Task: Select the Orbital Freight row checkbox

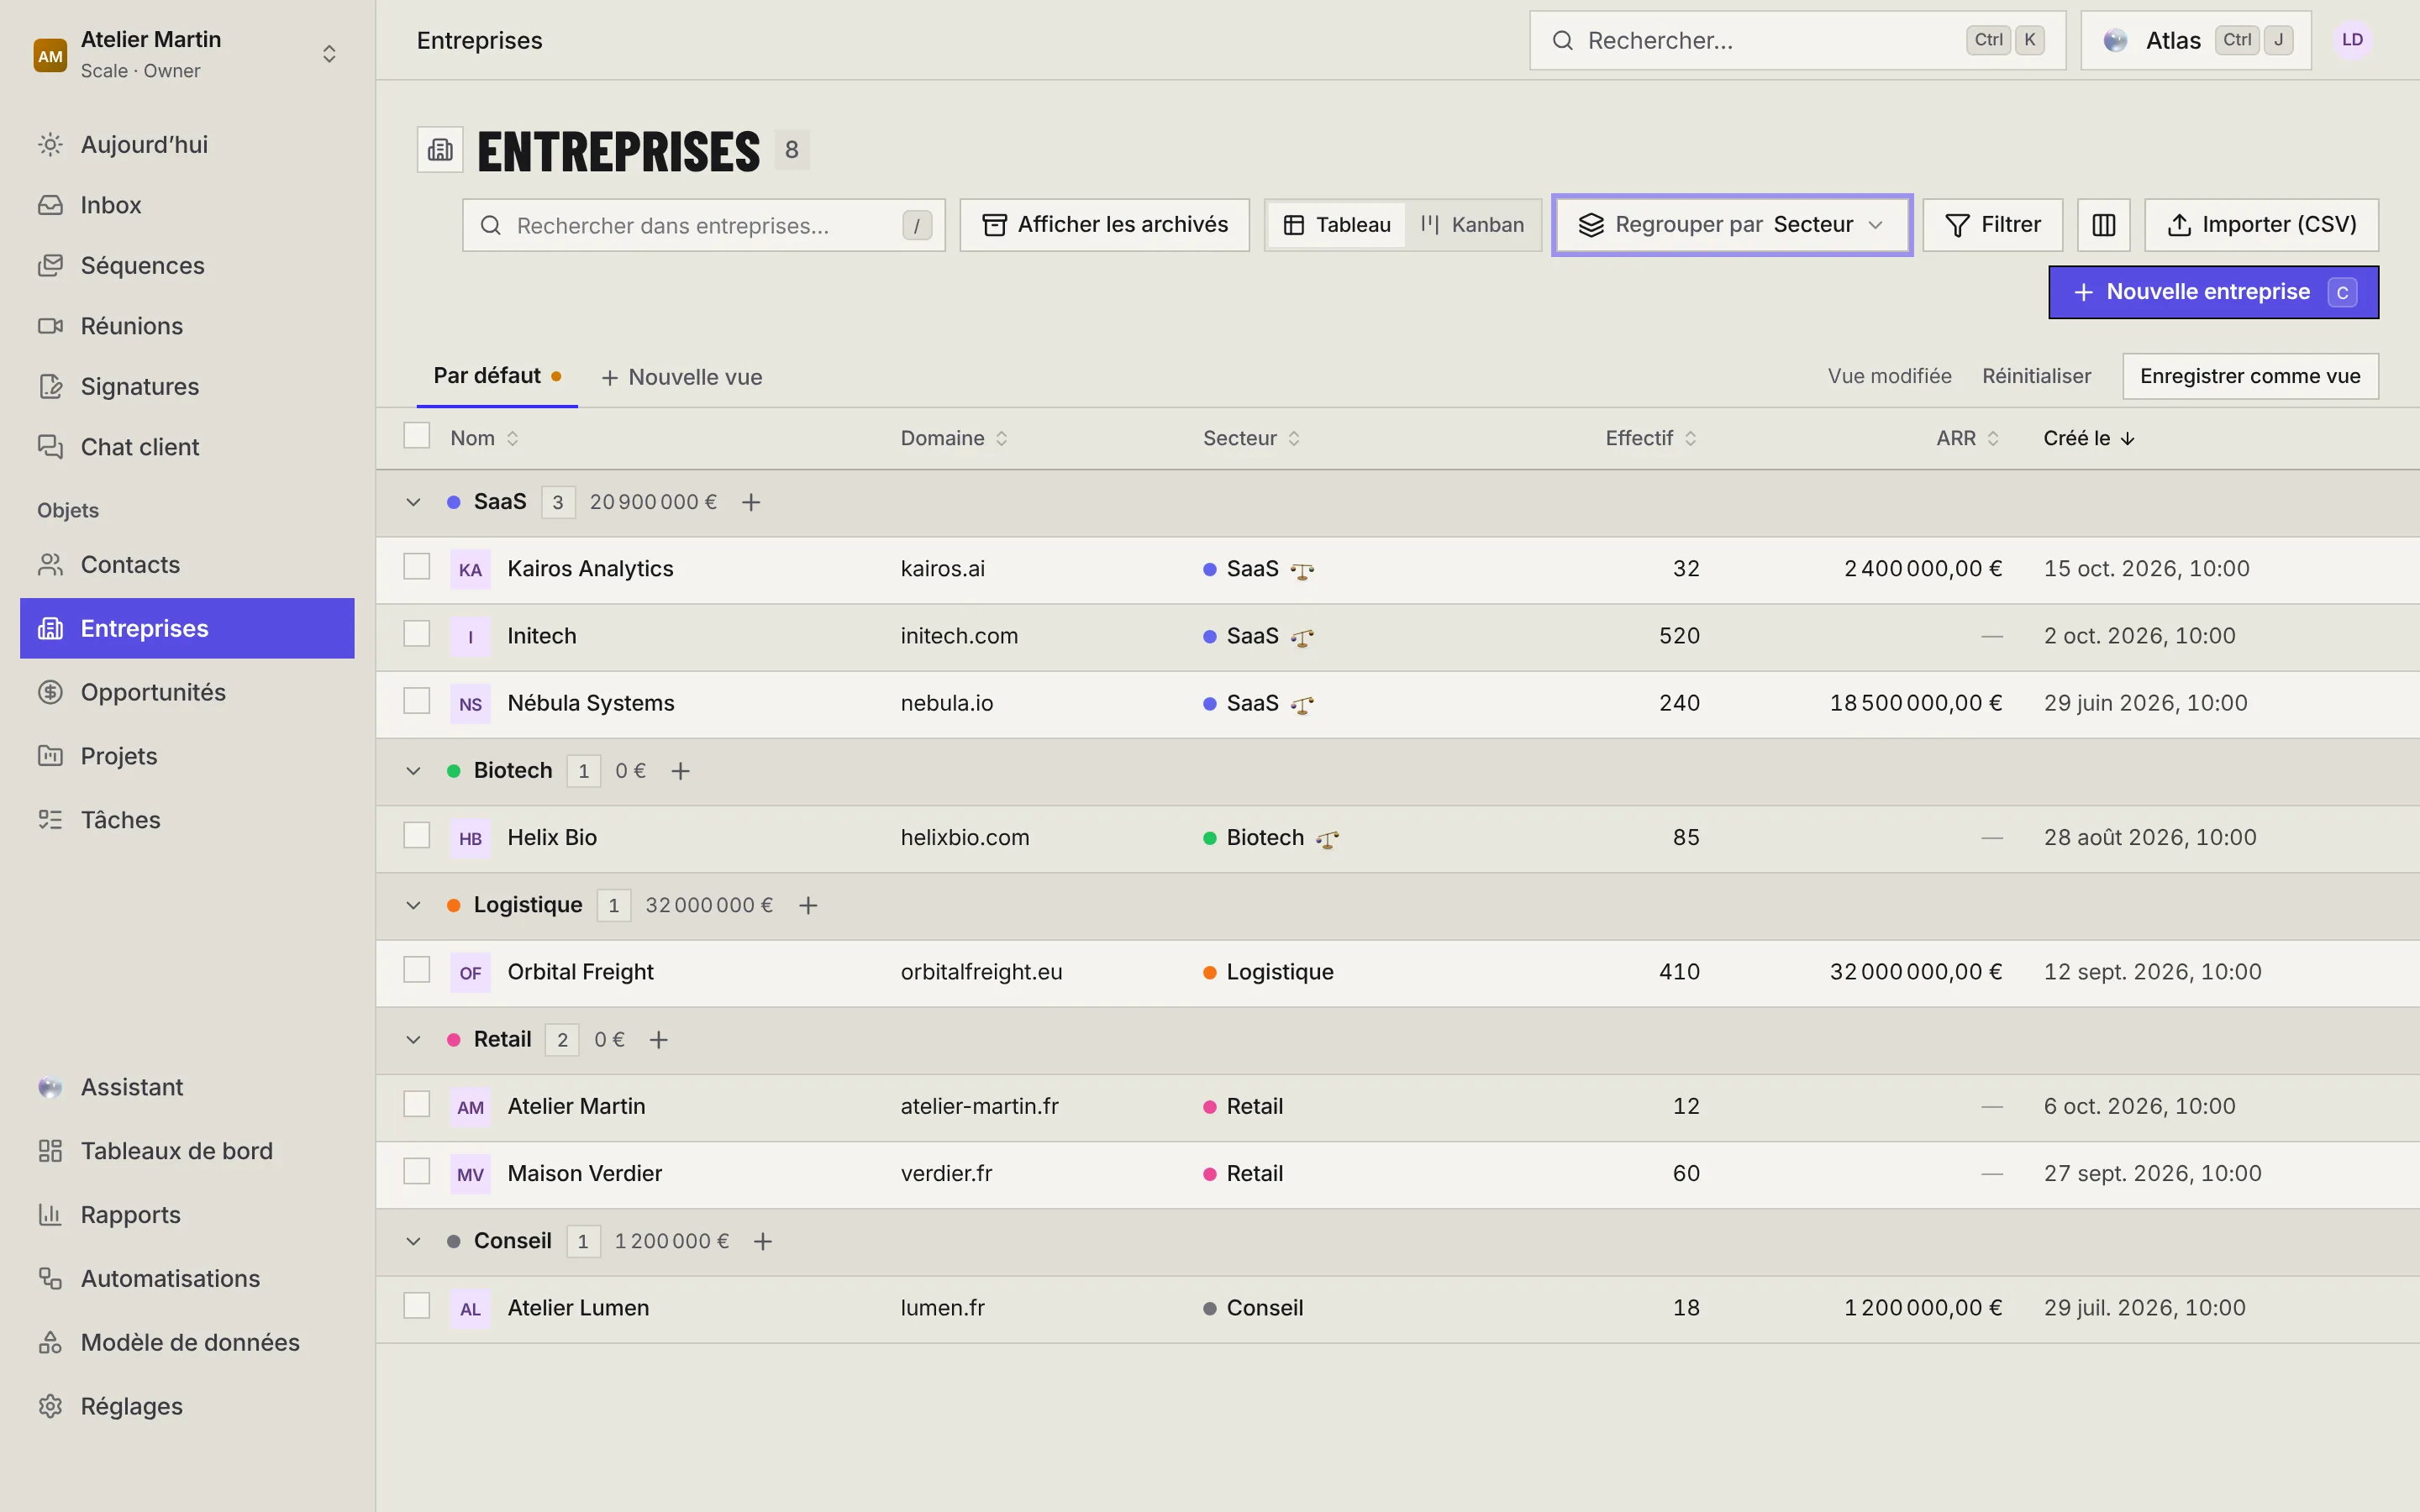Action: coord(416,970)
